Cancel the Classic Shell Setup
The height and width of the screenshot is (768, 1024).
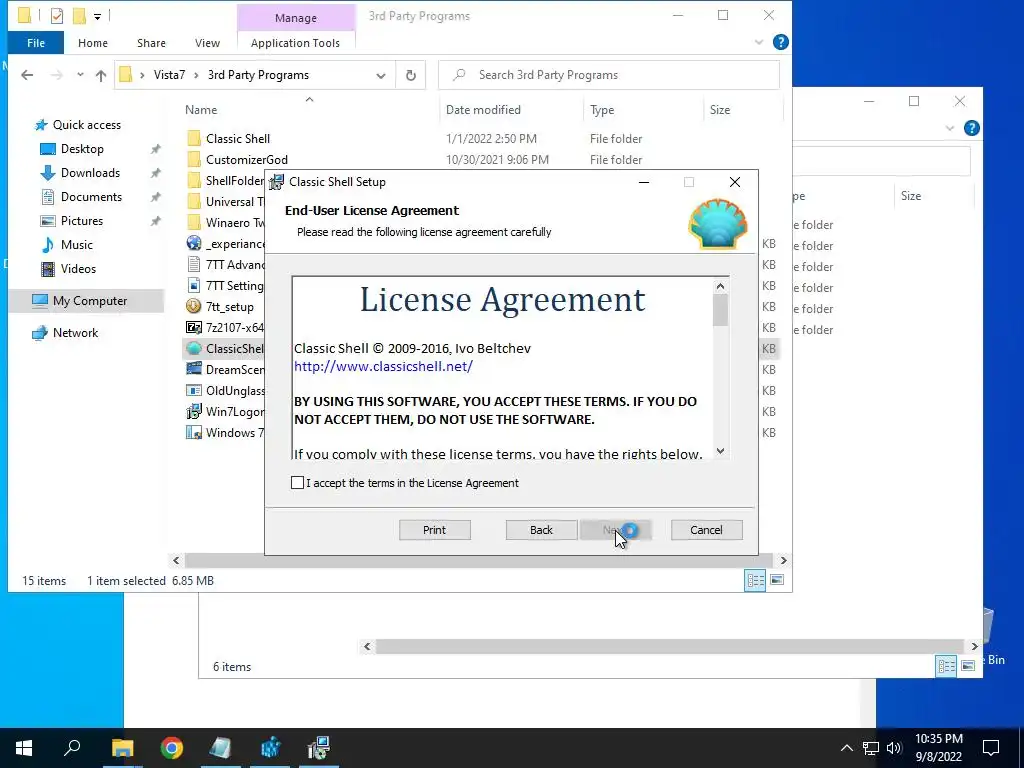[x=706, y=530]
